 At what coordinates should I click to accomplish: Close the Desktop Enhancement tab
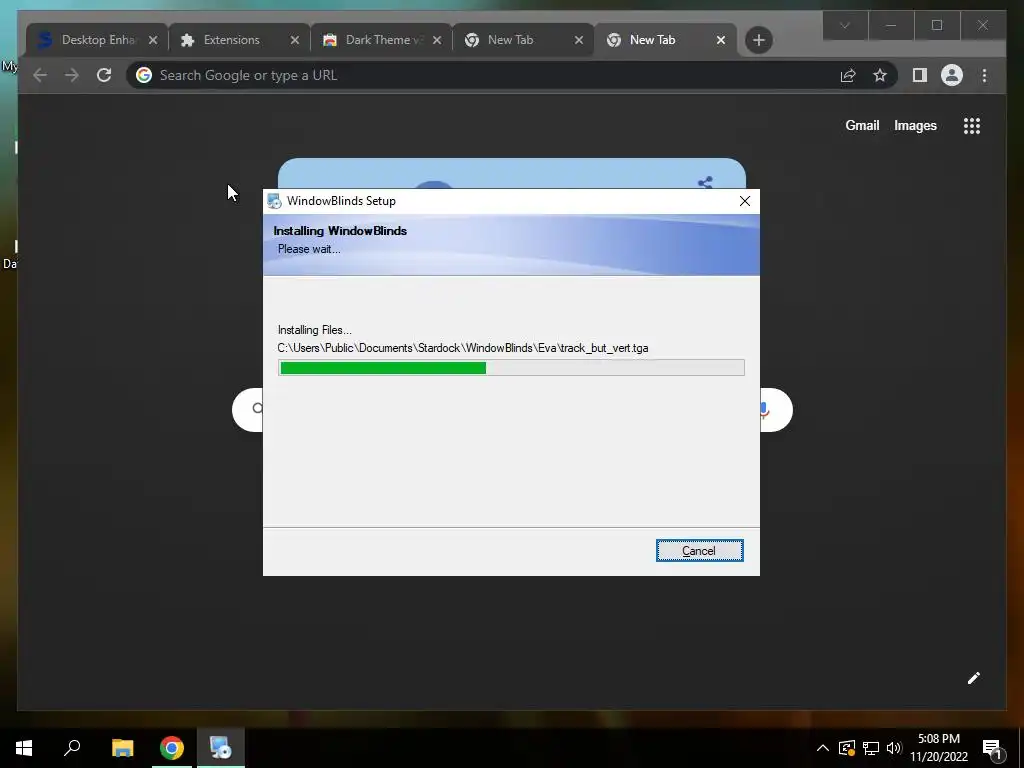click(153, 40)
